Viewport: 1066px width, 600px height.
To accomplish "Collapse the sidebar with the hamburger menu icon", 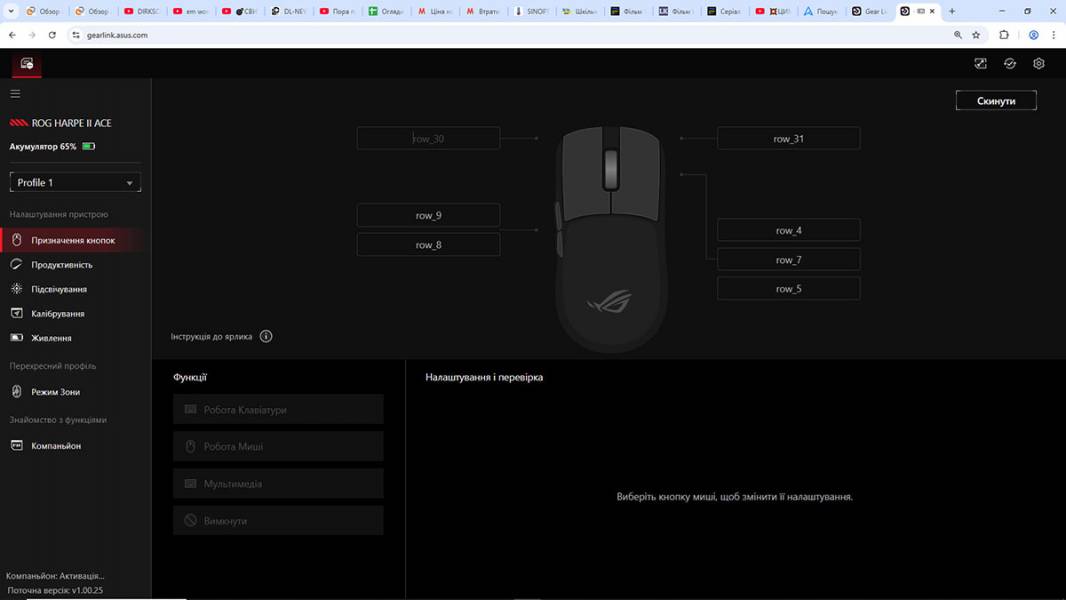I will click(x=15, y=94).
